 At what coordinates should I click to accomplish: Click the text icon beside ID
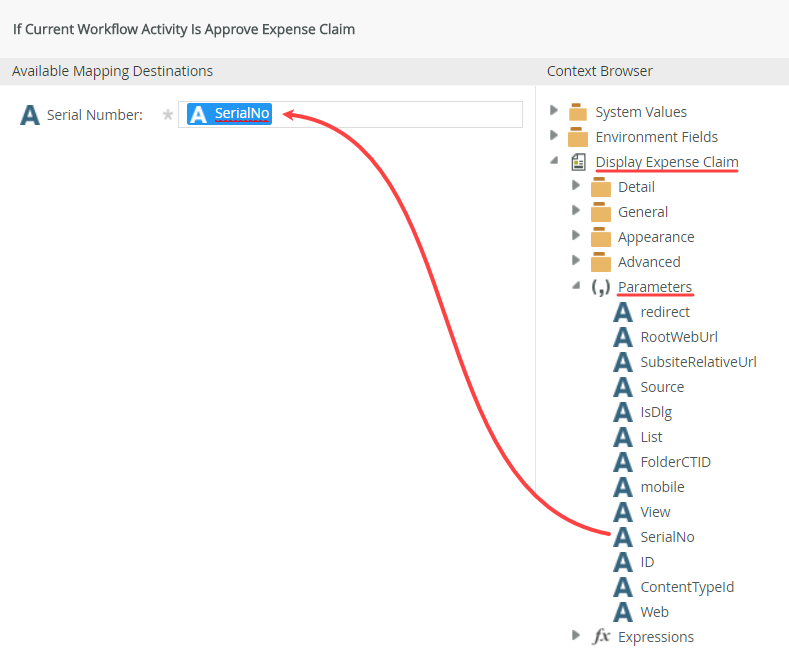622,562
